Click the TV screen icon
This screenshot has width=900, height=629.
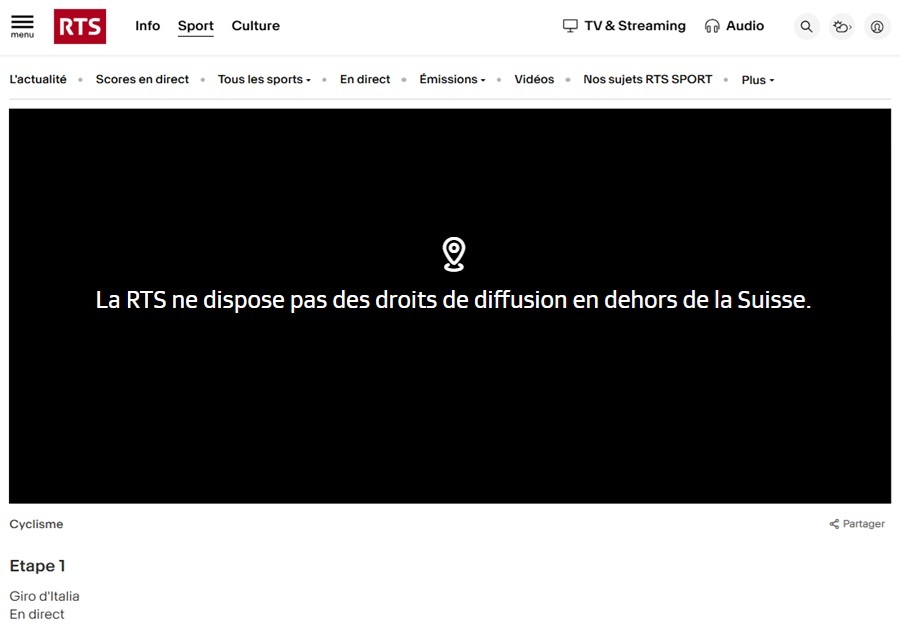570,26
